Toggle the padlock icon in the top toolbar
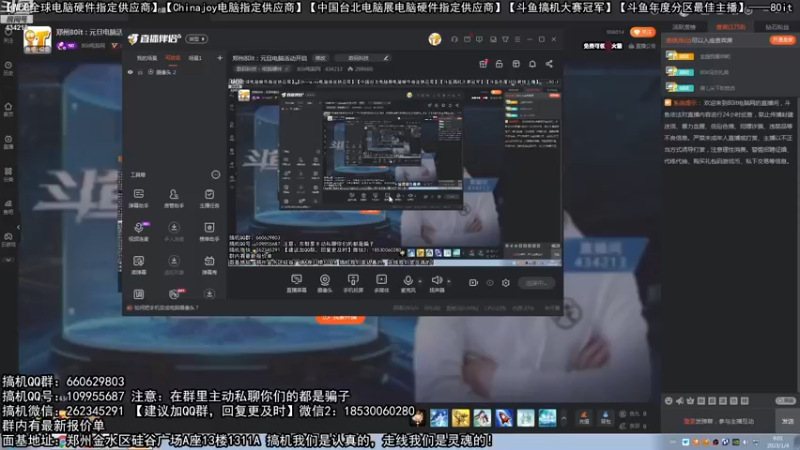 pos(499,64)
